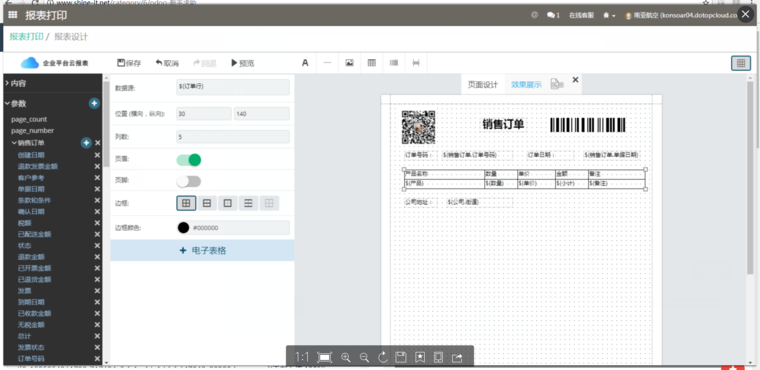The width and height of the screenshot is (760, 370).
Task: Share the image via viewer toolbar
Action: tap(457, 357)
